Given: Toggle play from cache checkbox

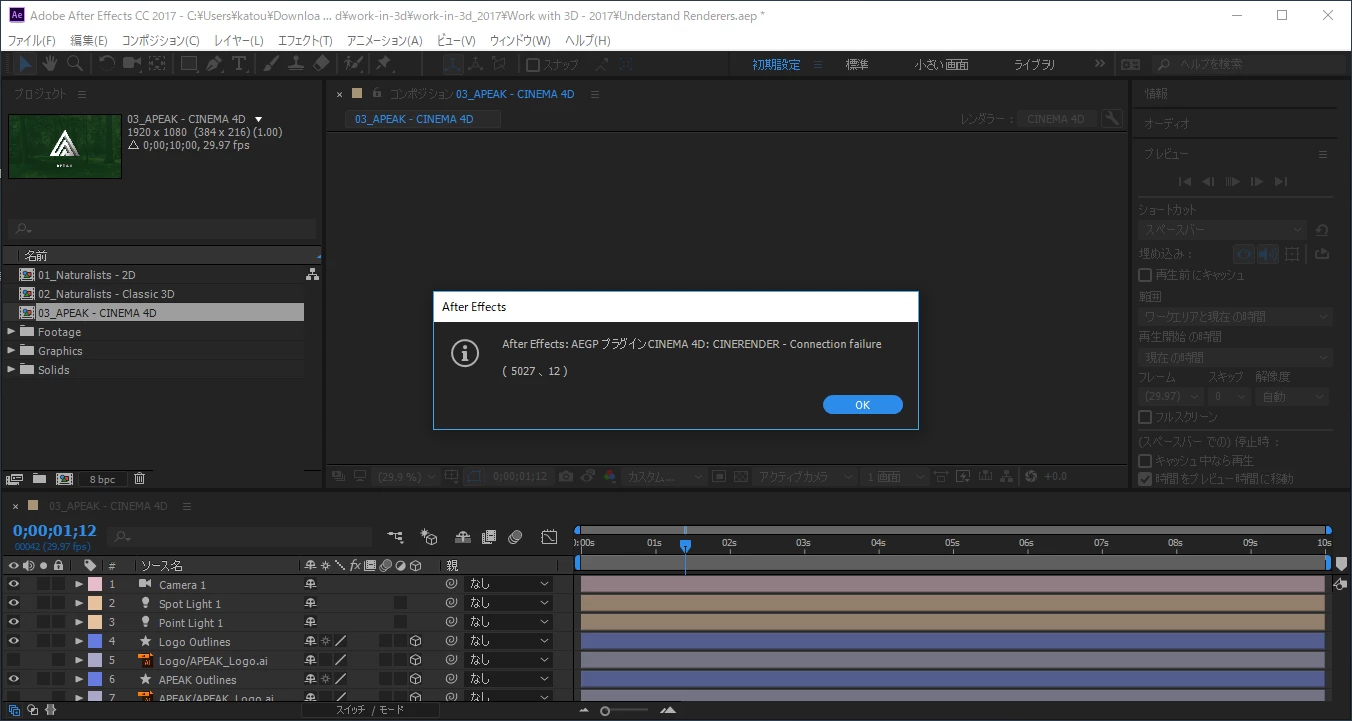Looking at the screenshot, I should point(1145,461).
